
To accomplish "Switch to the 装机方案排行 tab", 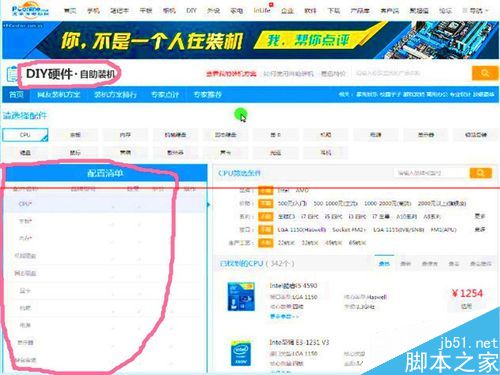I will tap(115, 95).
